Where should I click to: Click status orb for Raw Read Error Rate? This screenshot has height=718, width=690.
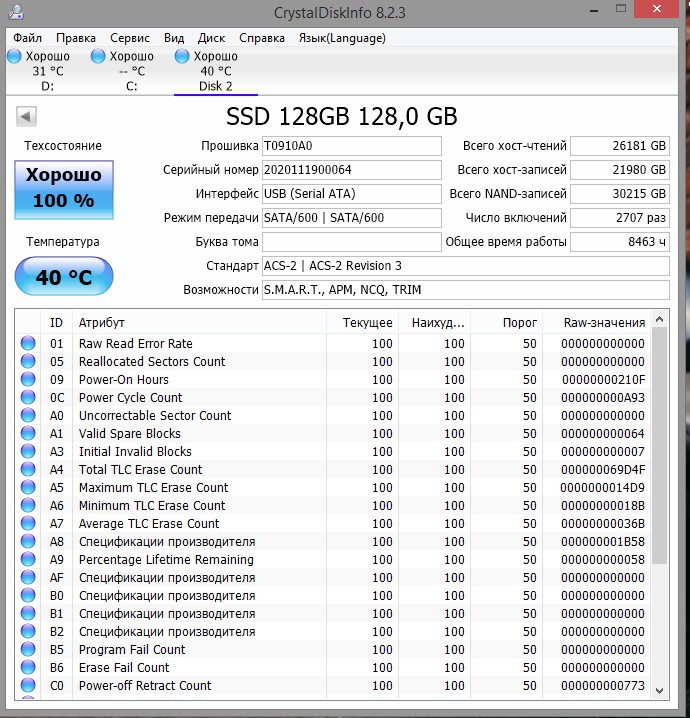click(x=28, y=344)
